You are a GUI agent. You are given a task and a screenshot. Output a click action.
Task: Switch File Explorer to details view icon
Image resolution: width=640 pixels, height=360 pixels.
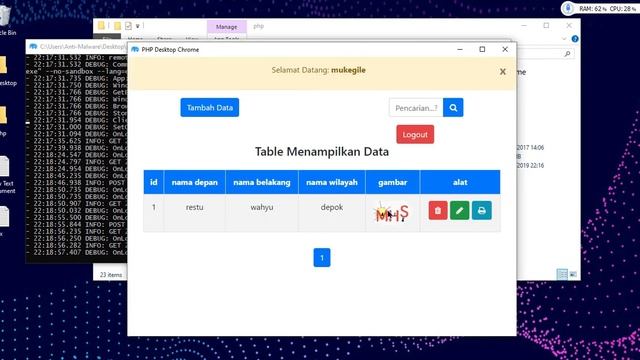click(562, 274)
